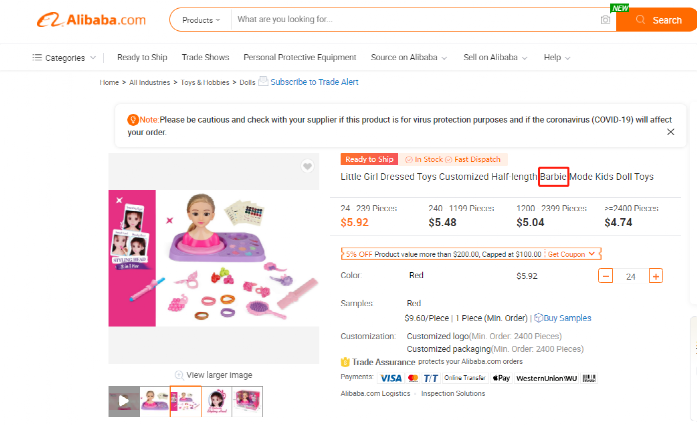Select the boxed doll set thumbnail
Screen dimensions: 697x426
(248, 401)
